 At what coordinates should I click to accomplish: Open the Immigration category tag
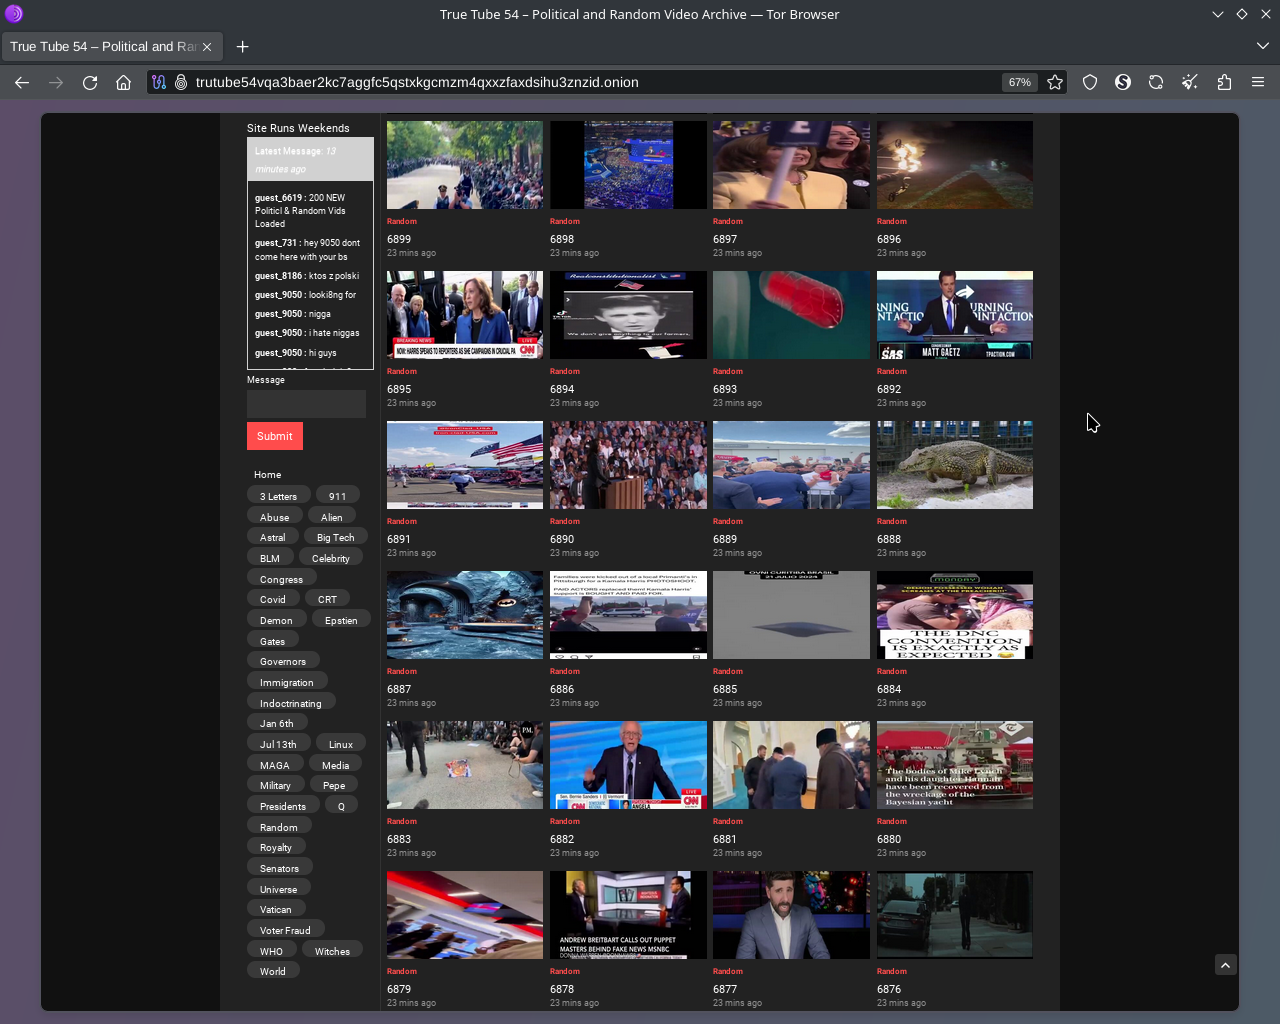pyautogui.click(x=286, y=682)
